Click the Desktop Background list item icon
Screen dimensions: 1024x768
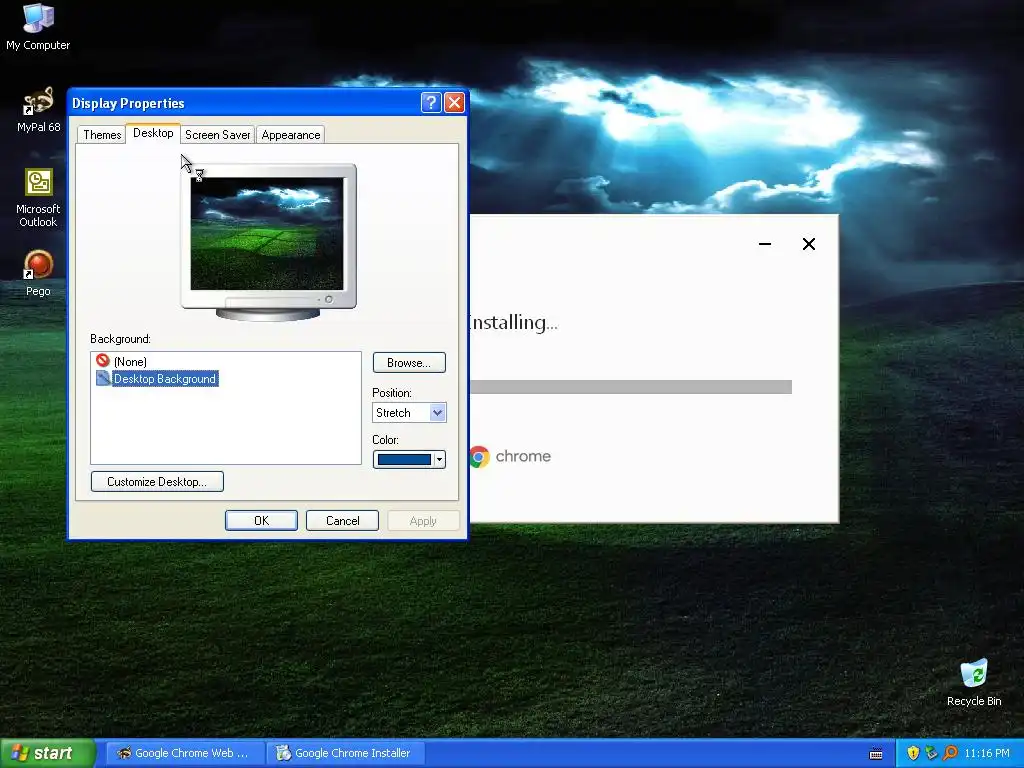(x=103, y=378)
